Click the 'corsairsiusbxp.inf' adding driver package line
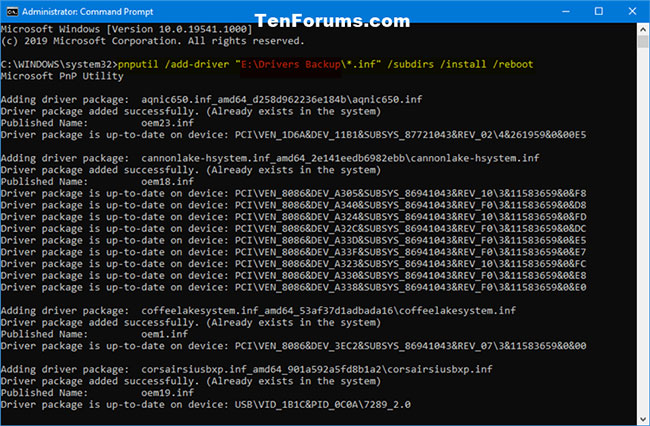The height and width of the screenshot is (426, 650). click(247, 370)
